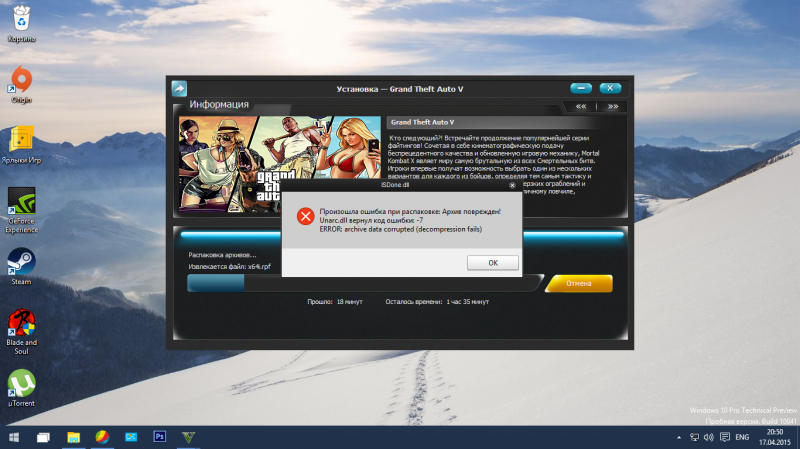Click the colorful ball taskbar icon
Image resolution: width=800 pixels, height=449 pixels.
click(102, 437)
